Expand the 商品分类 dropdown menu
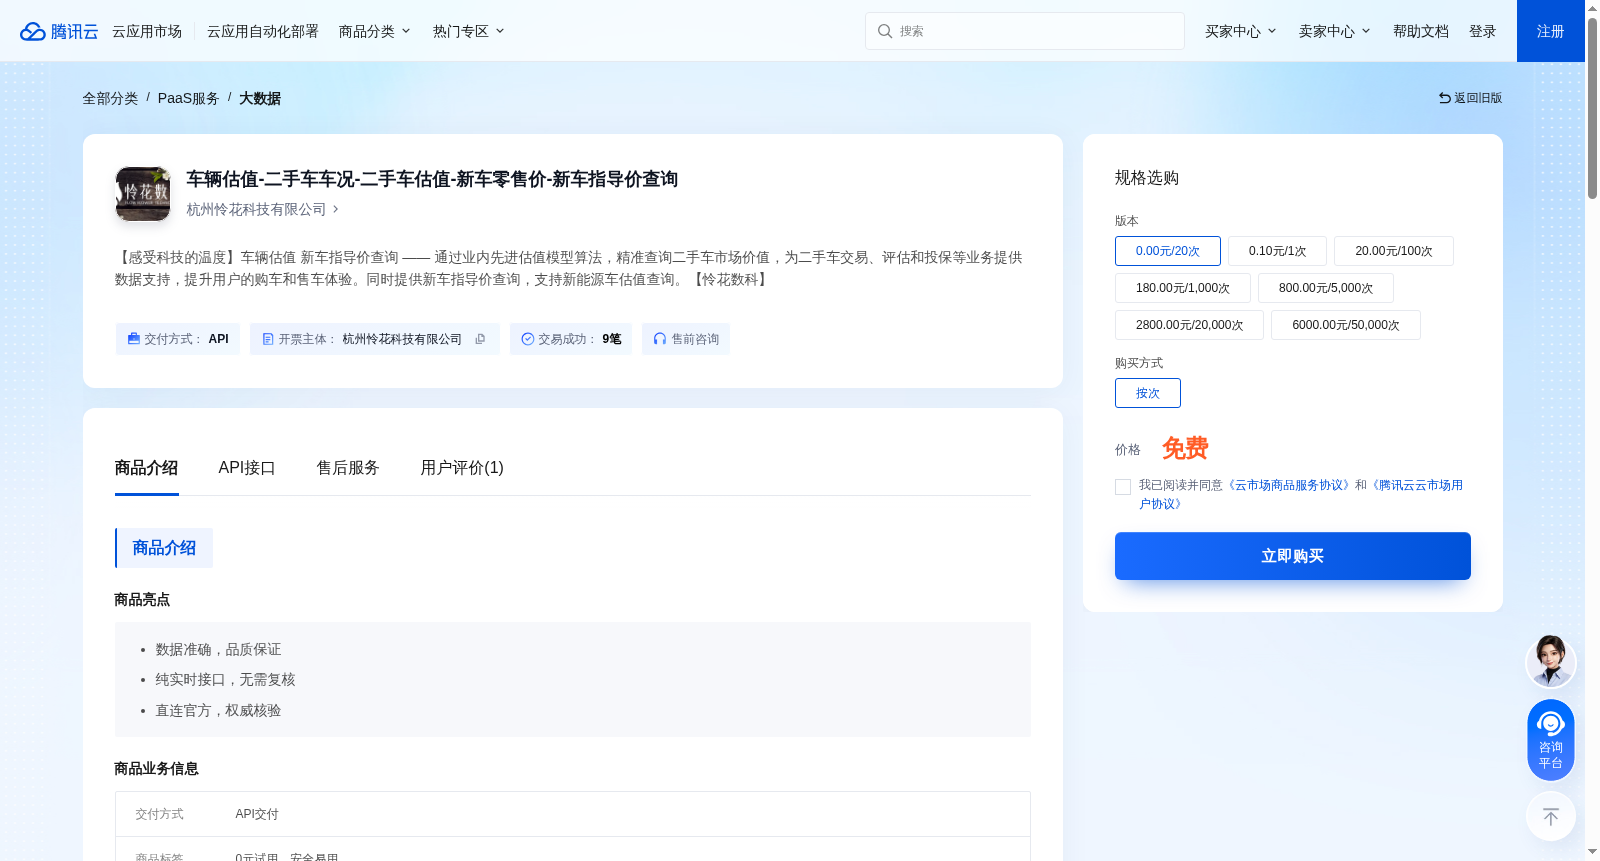Viewport: 1600px width, 861px height. click(375, 31)
